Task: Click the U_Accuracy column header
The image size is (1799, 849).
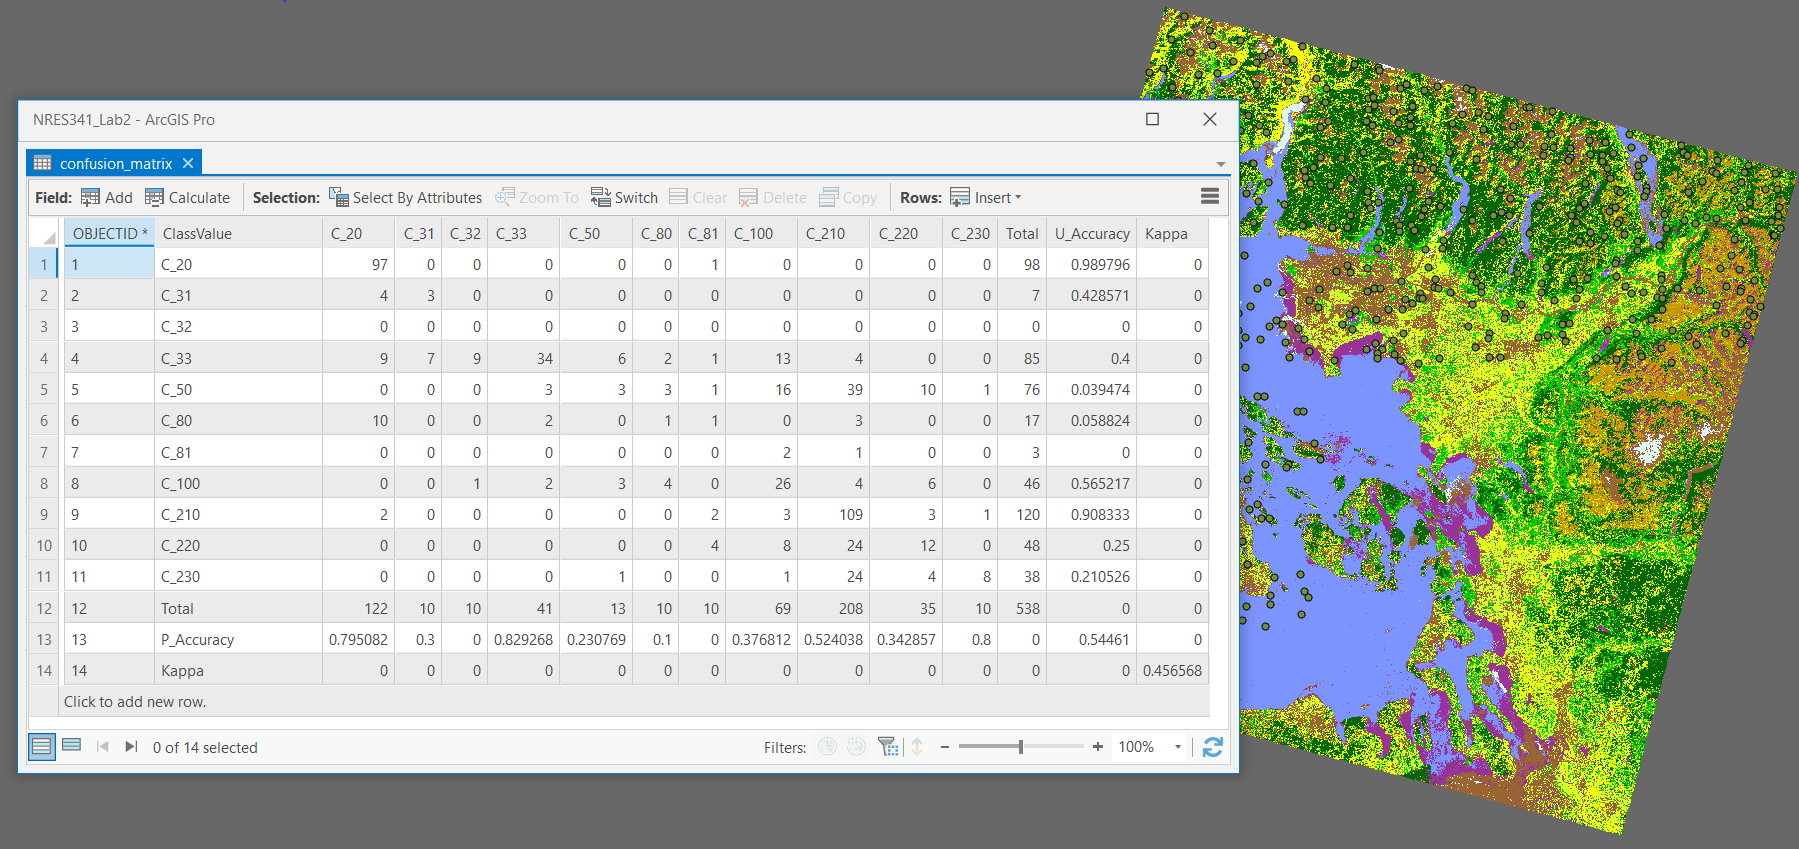Action: coord(1091,233)
